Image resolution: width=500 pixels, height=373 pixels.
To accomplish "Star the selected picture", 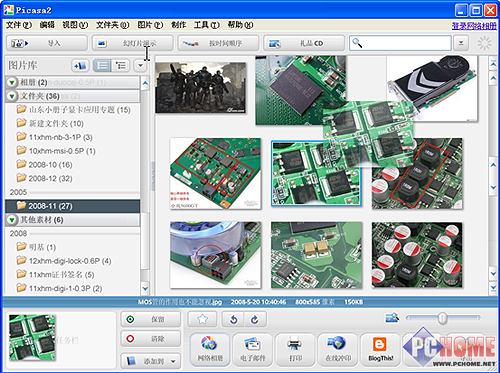I will (x=202, y=319).
